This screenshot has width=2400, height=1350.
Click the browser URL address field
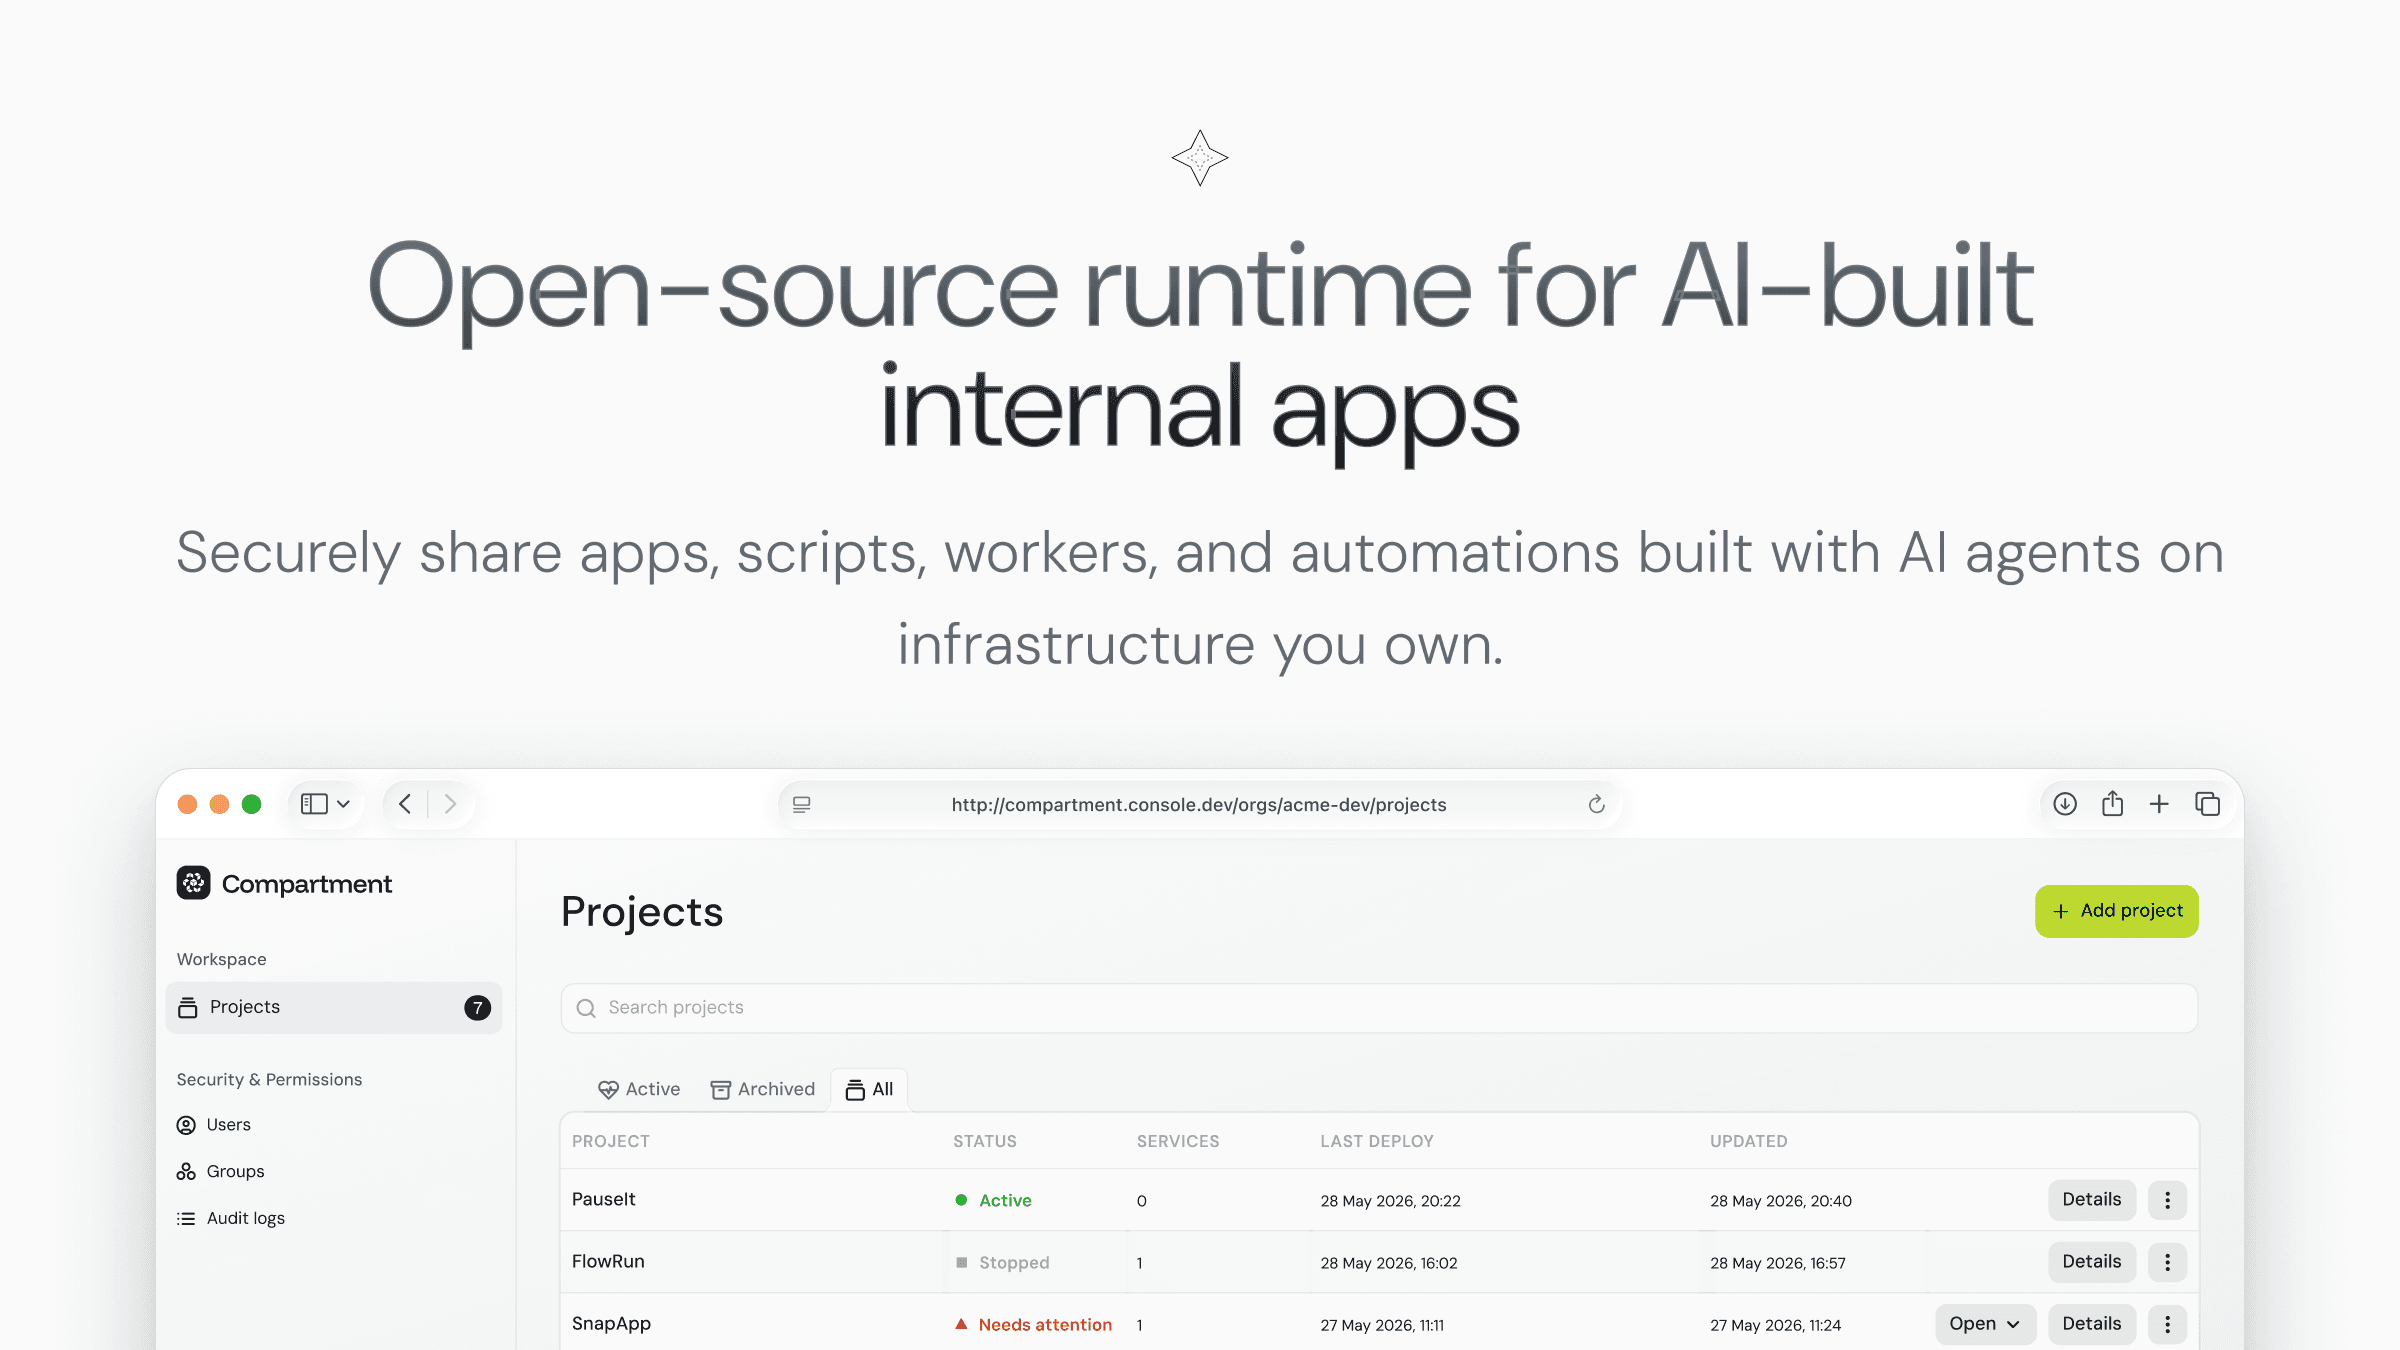[x=1199, y=804]
